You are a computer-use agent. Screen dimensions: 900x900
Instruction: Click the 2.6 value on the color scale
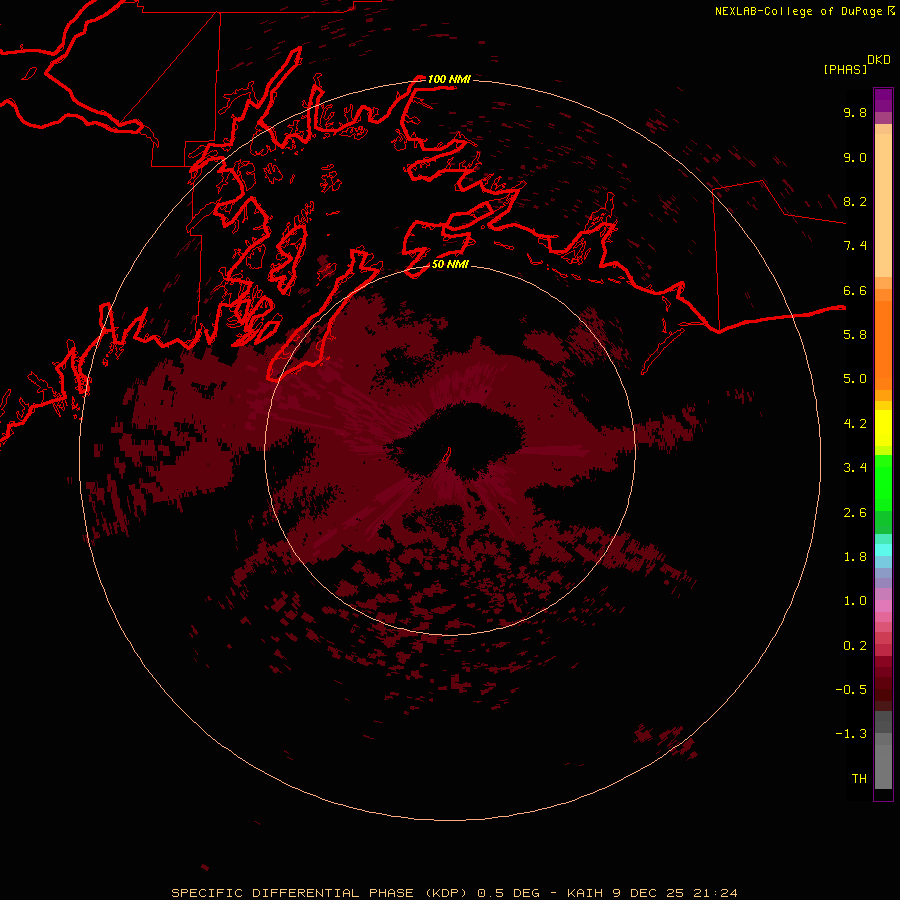pyautogui.click(x=855, y=513)
